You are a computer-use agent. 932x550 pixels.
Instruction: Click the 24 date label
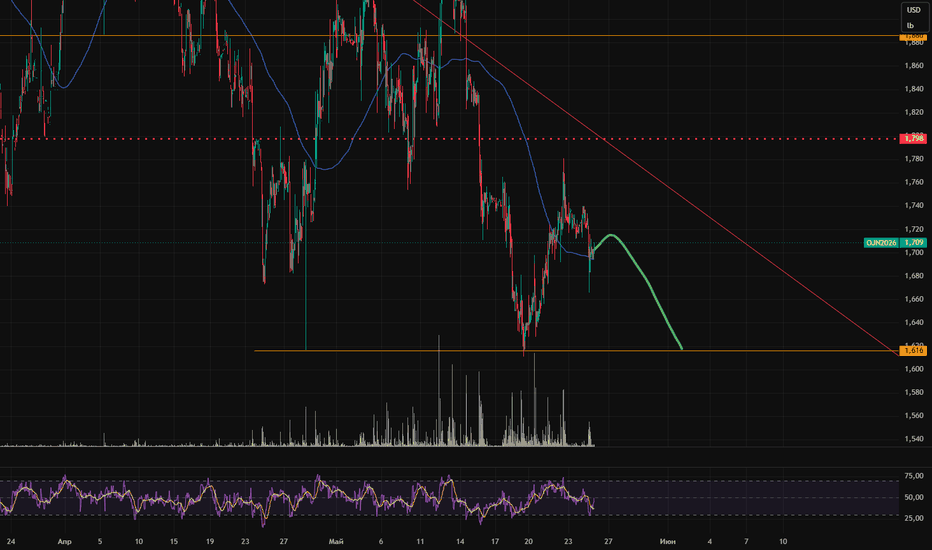(11, 542)
